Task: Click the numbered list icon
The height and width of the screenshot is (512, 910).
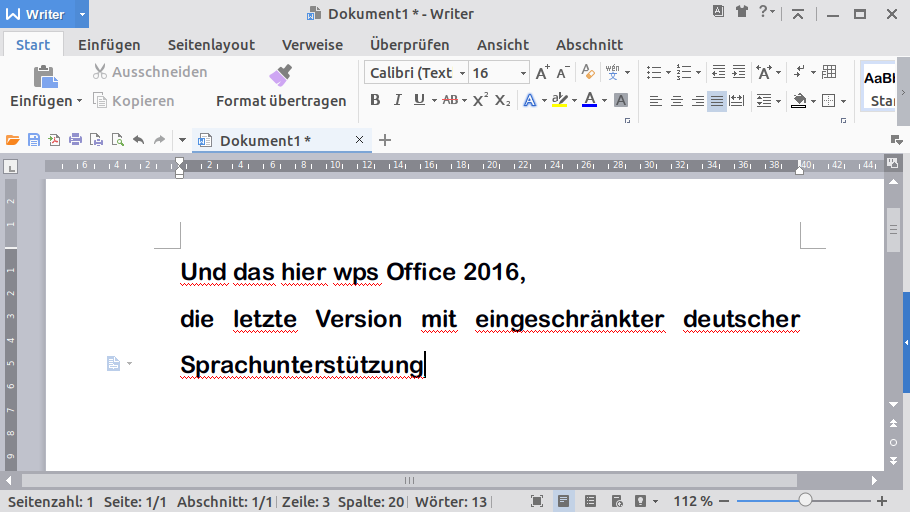Action: [684, 72]
